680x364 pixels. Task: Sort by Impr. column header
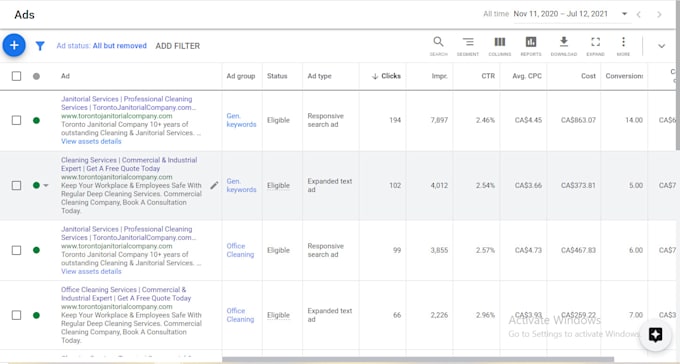tap(439, 76)
